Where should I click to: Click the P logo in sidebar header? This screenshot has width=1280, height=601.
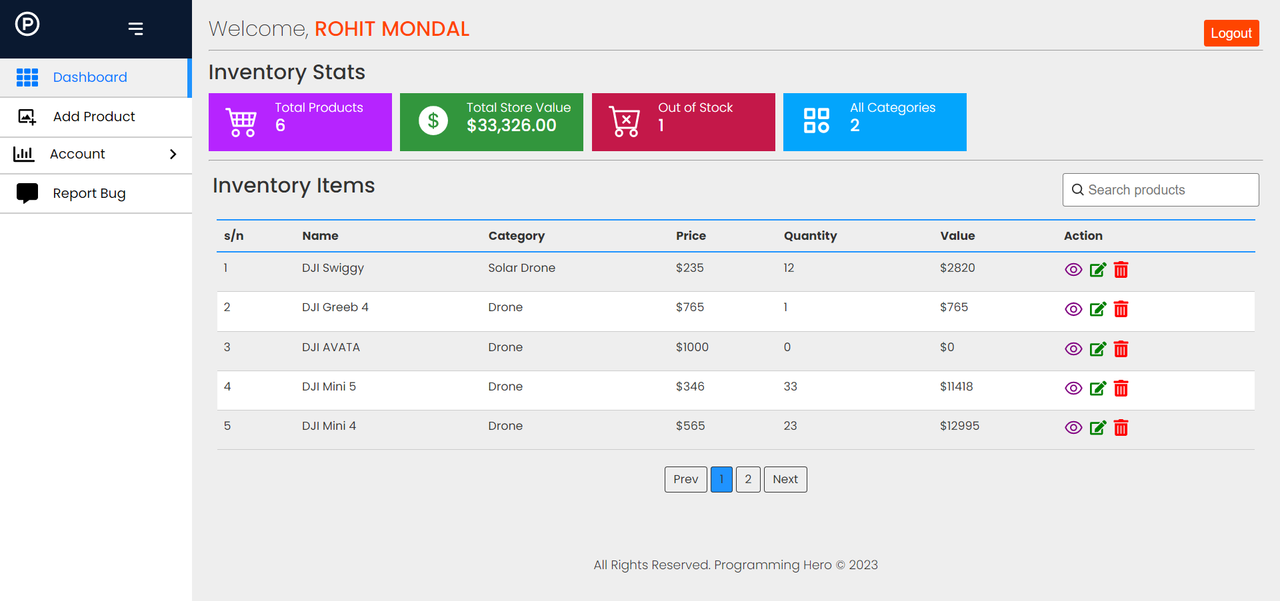27,23
